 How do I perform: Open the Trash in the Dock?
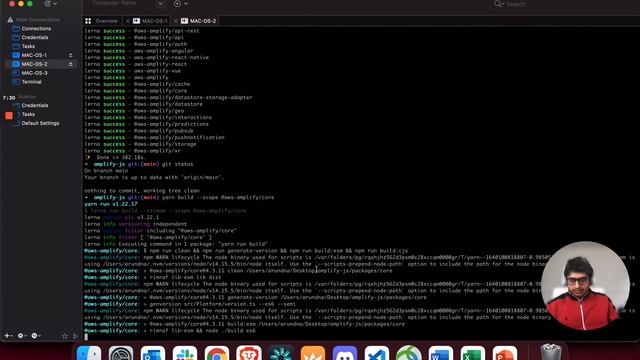click(x=551, y=352)
